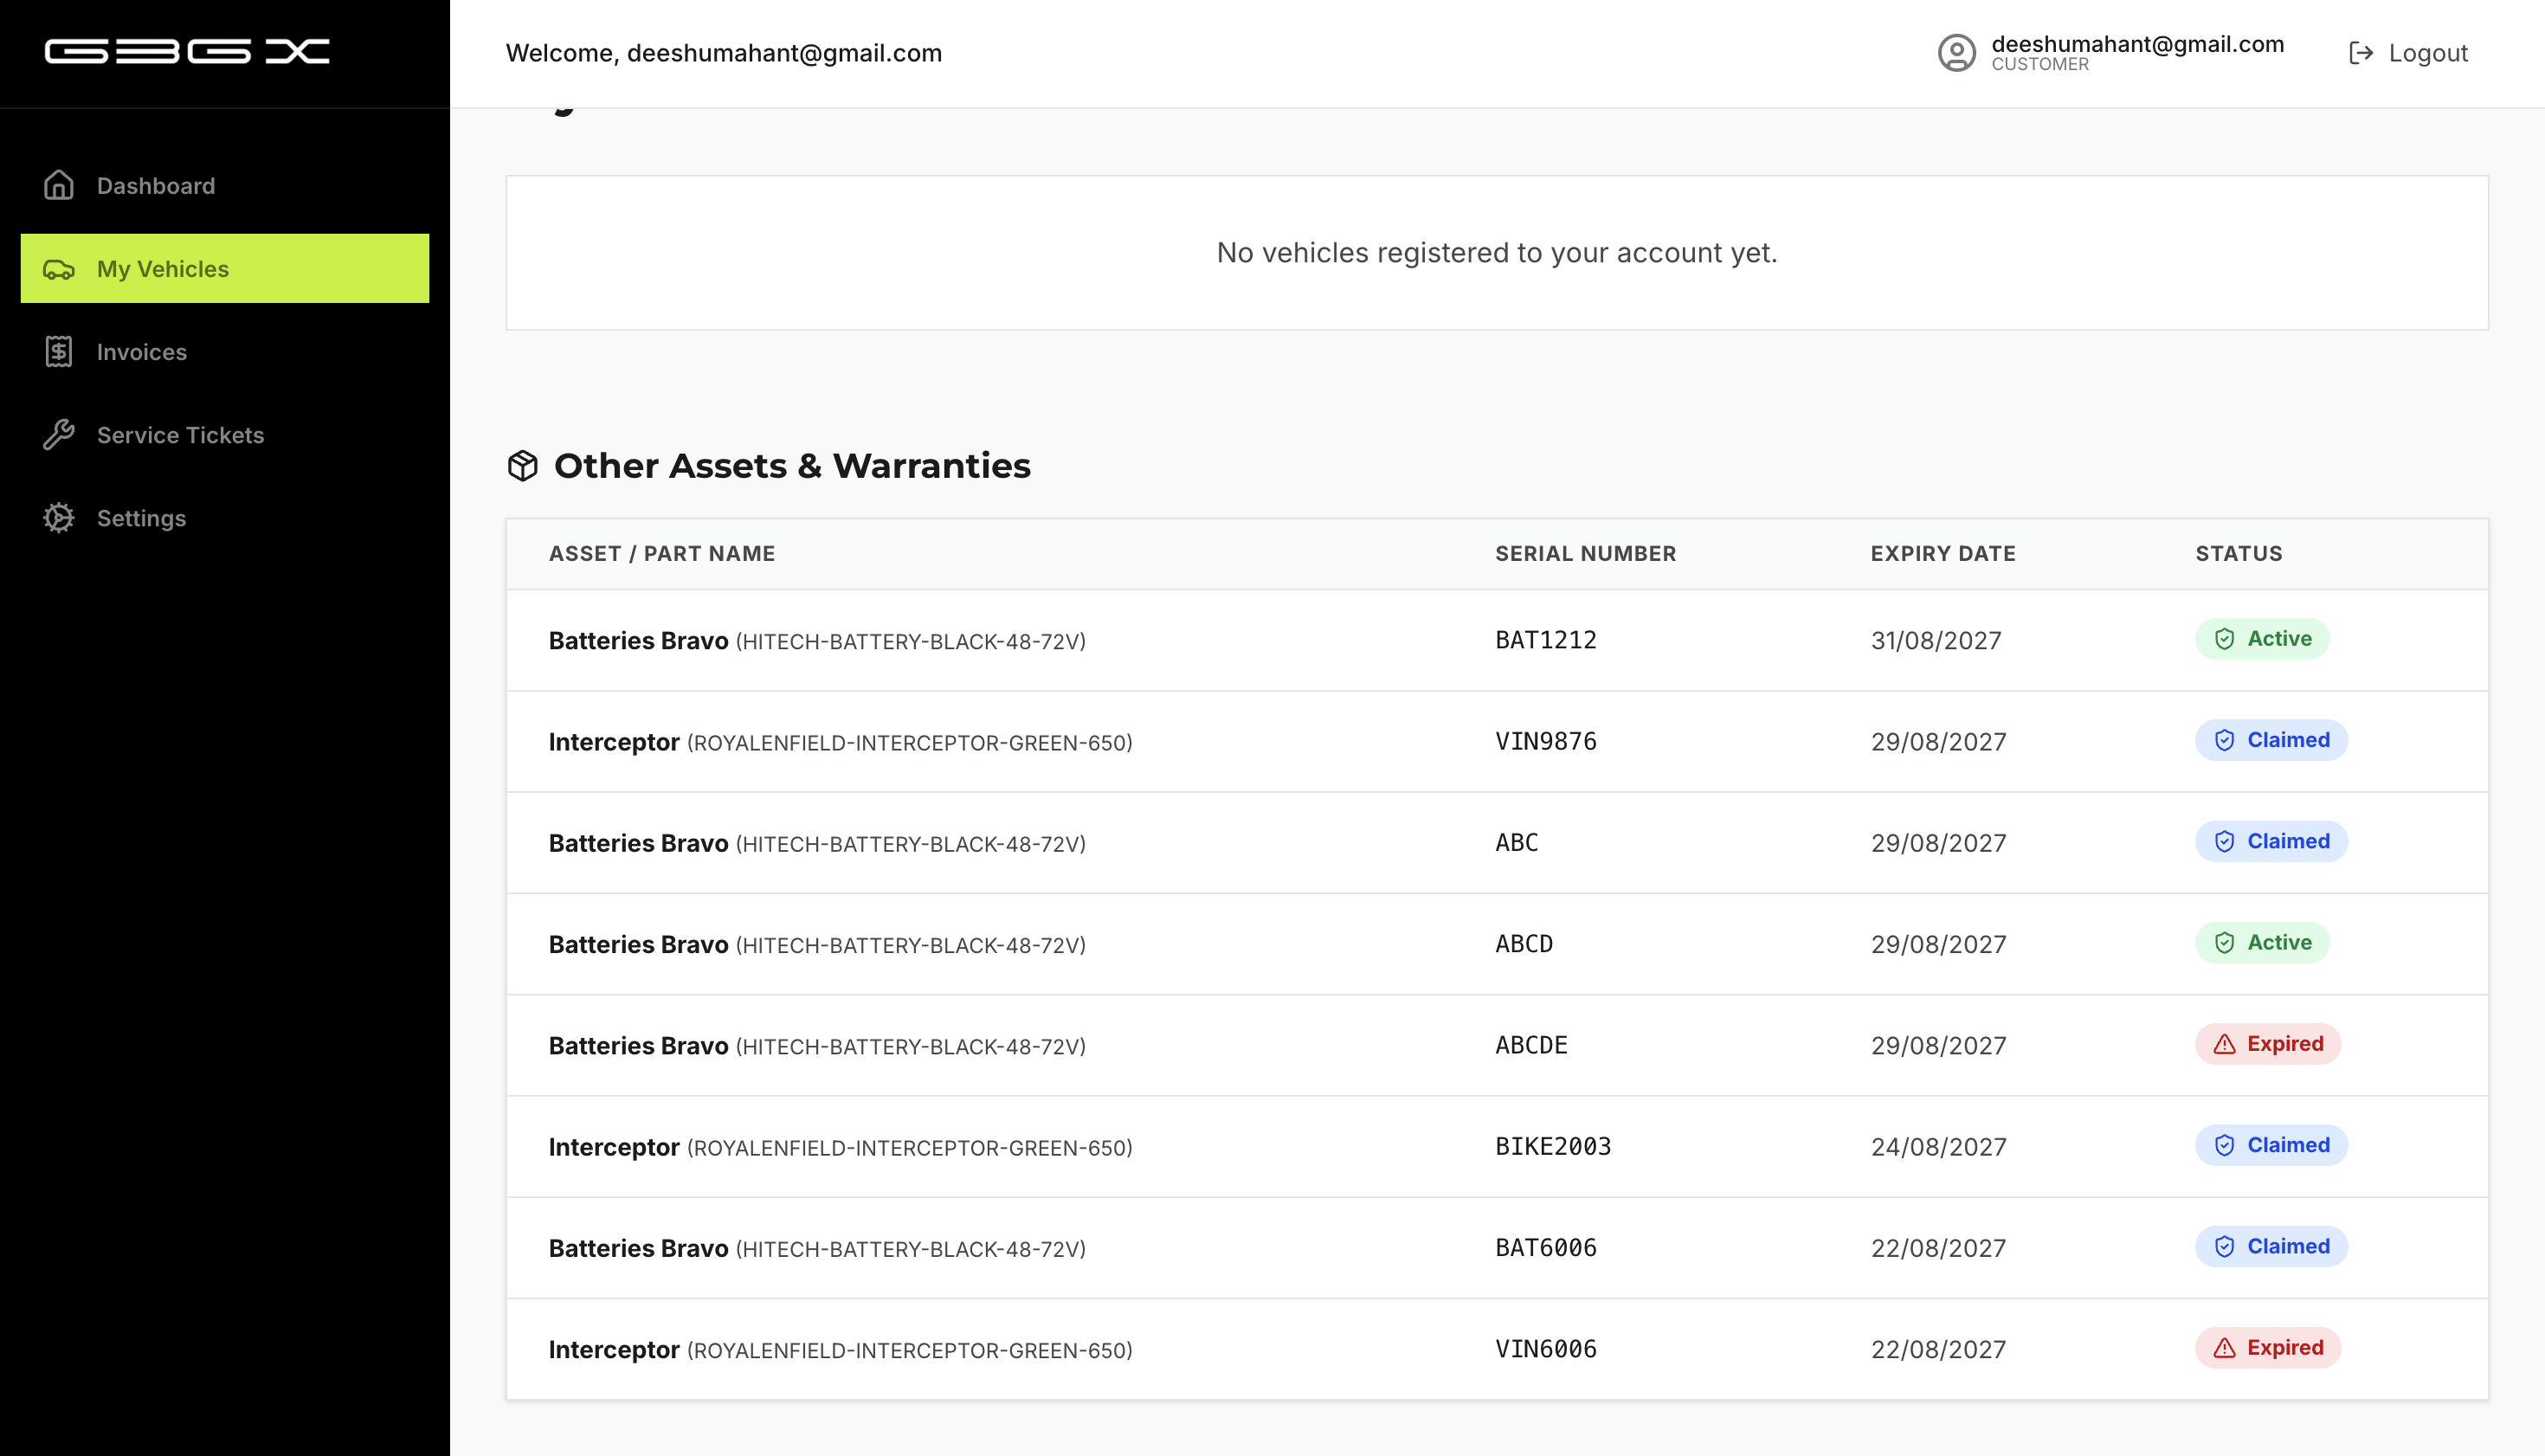
Task: Click the Expiry Date column header
Action: [x=1943, y=554]
